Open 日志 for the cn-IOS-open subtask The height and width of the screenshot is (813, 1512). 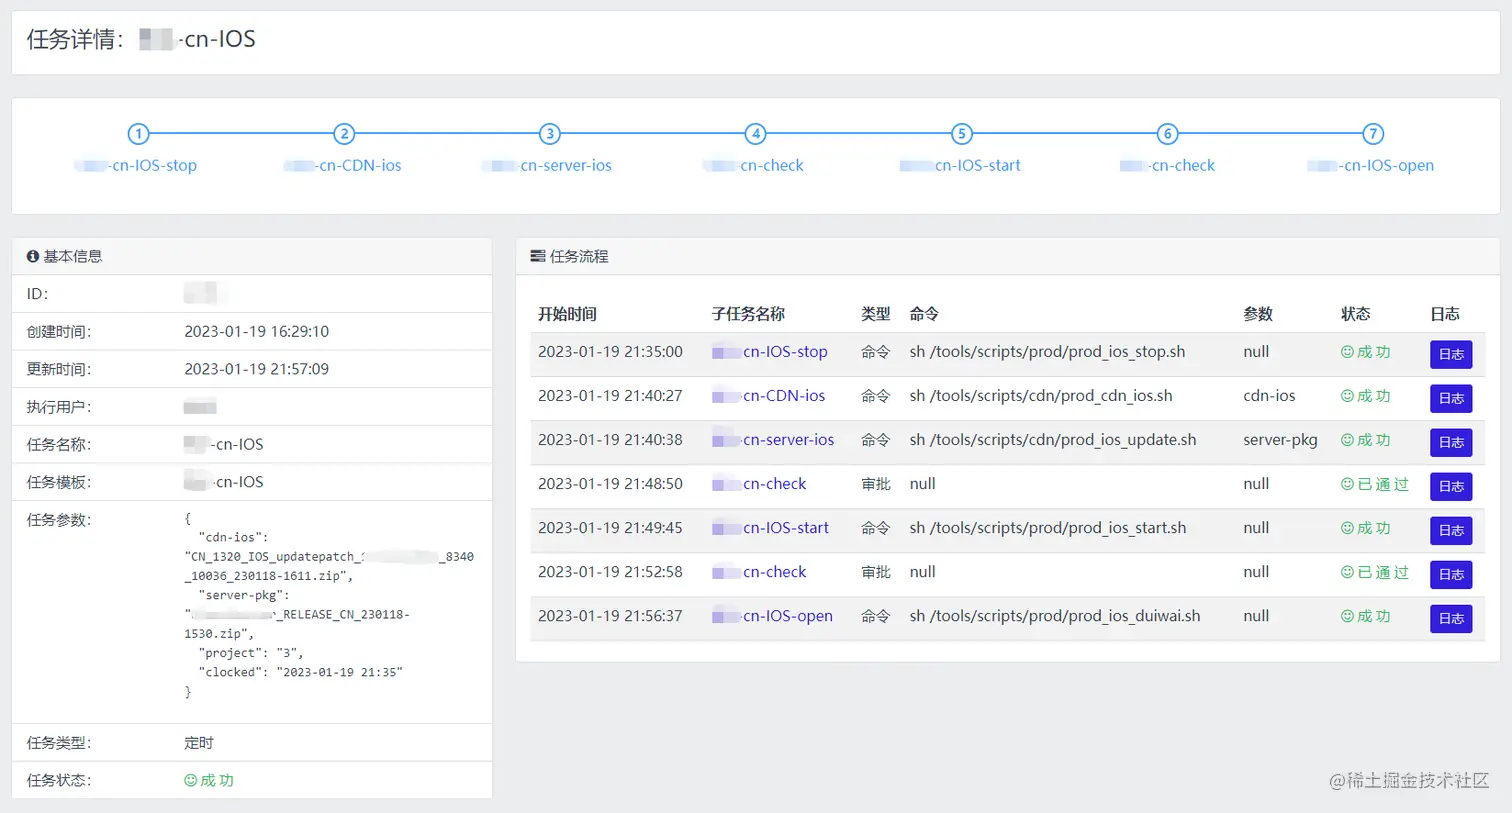(1451, 618)
